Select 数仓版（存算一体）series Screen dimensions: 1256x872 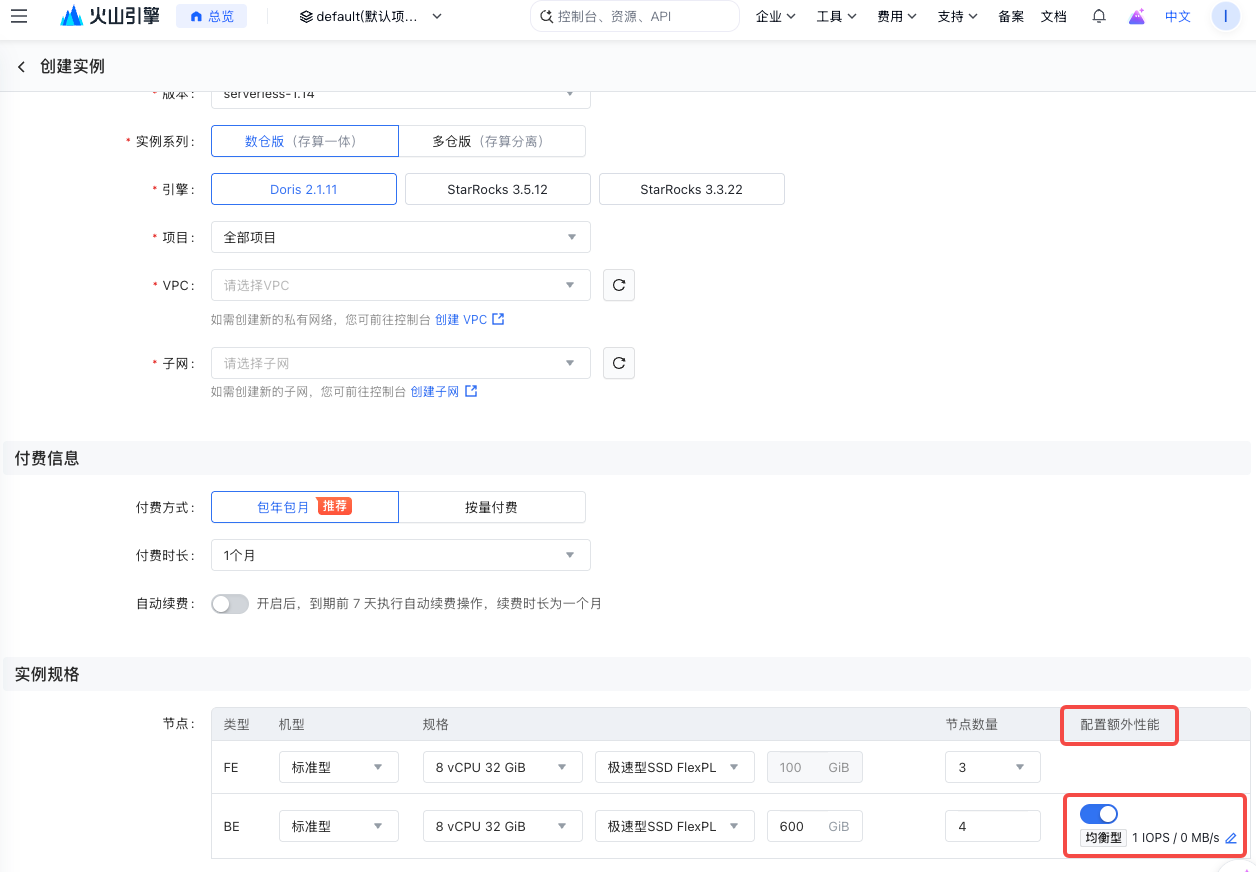tap(305, 141)
